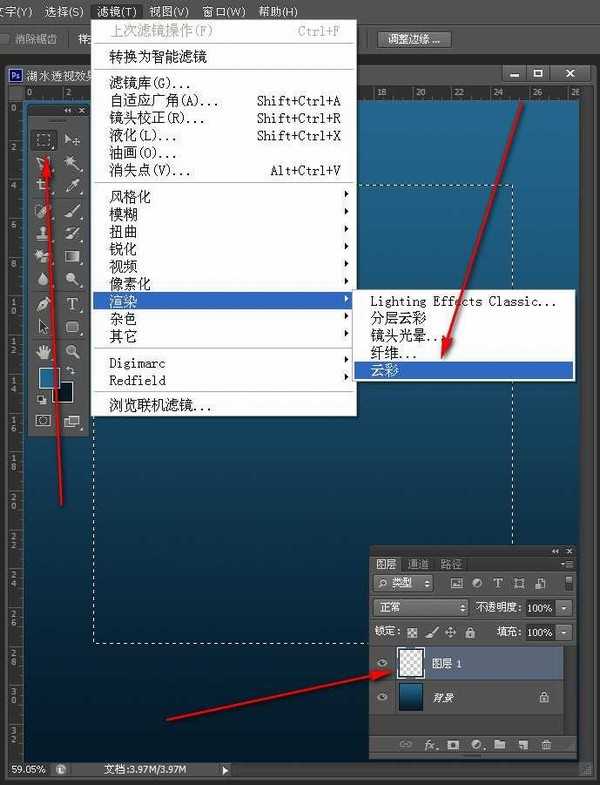Open the layers panel flyout menu
600x785 pixels.
coord(567,564)
